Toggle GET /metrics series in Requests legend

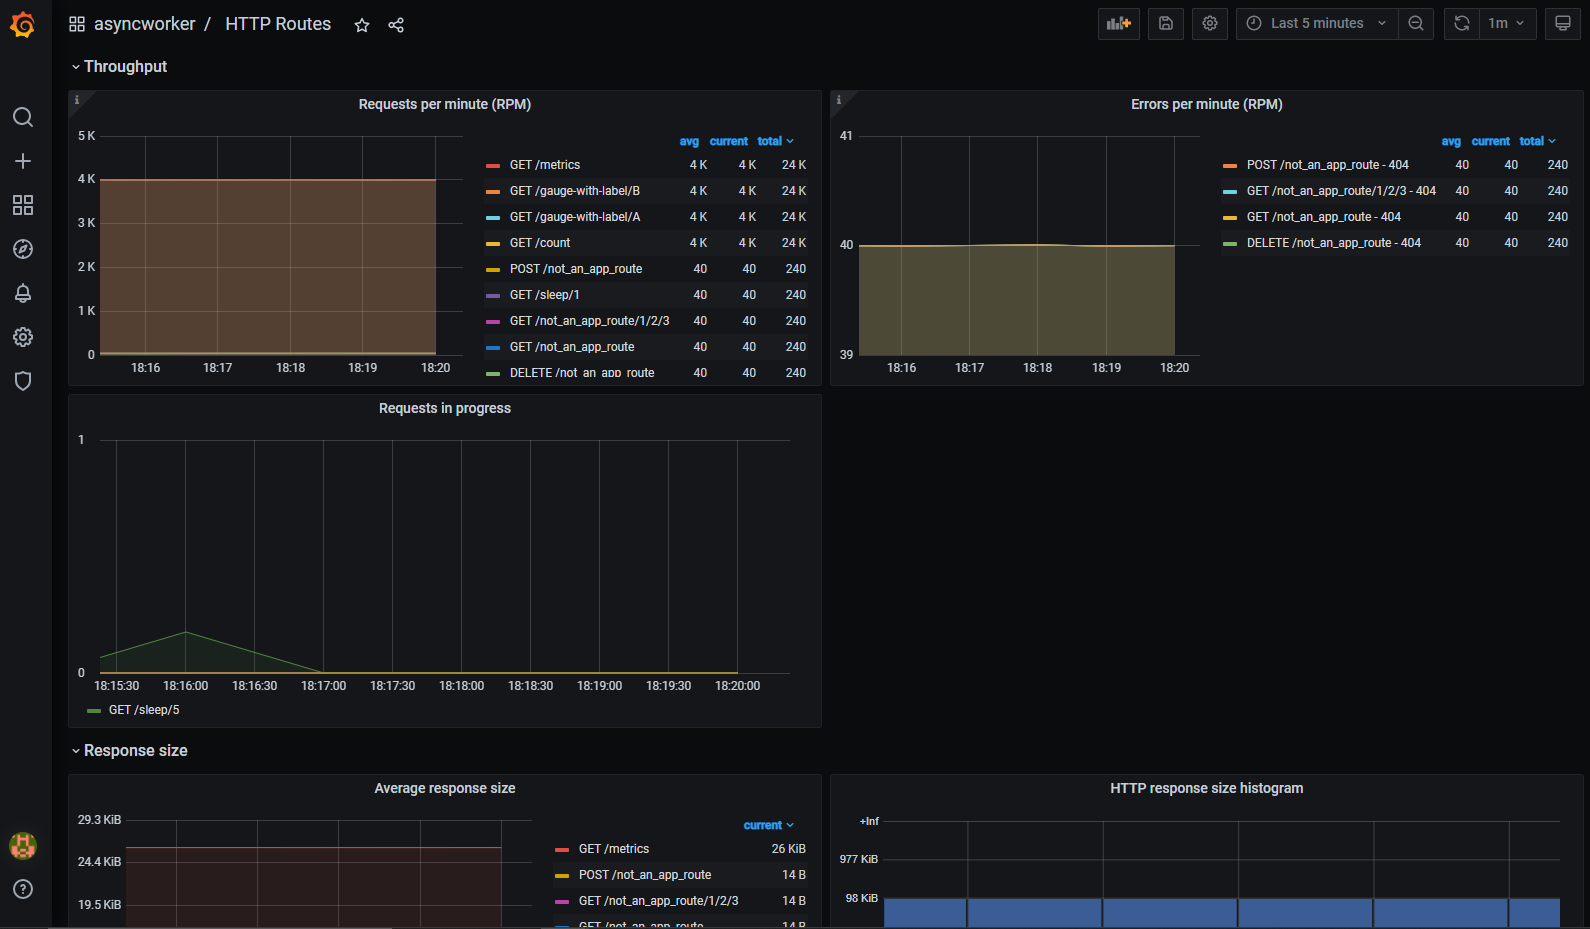pyautogui.click(x=545, y=165)
